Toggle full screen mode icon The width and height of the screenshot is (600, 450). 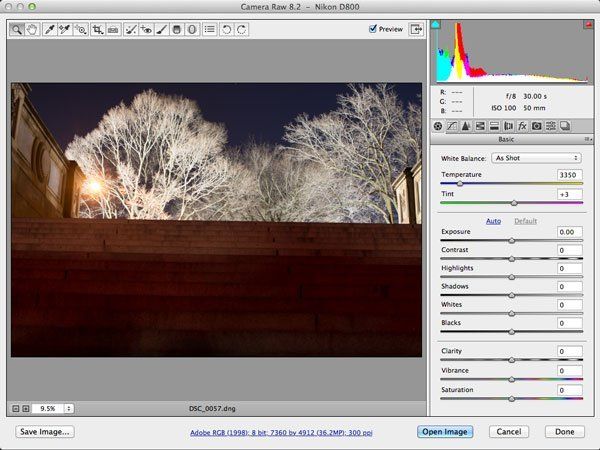[x=416, y=29]
